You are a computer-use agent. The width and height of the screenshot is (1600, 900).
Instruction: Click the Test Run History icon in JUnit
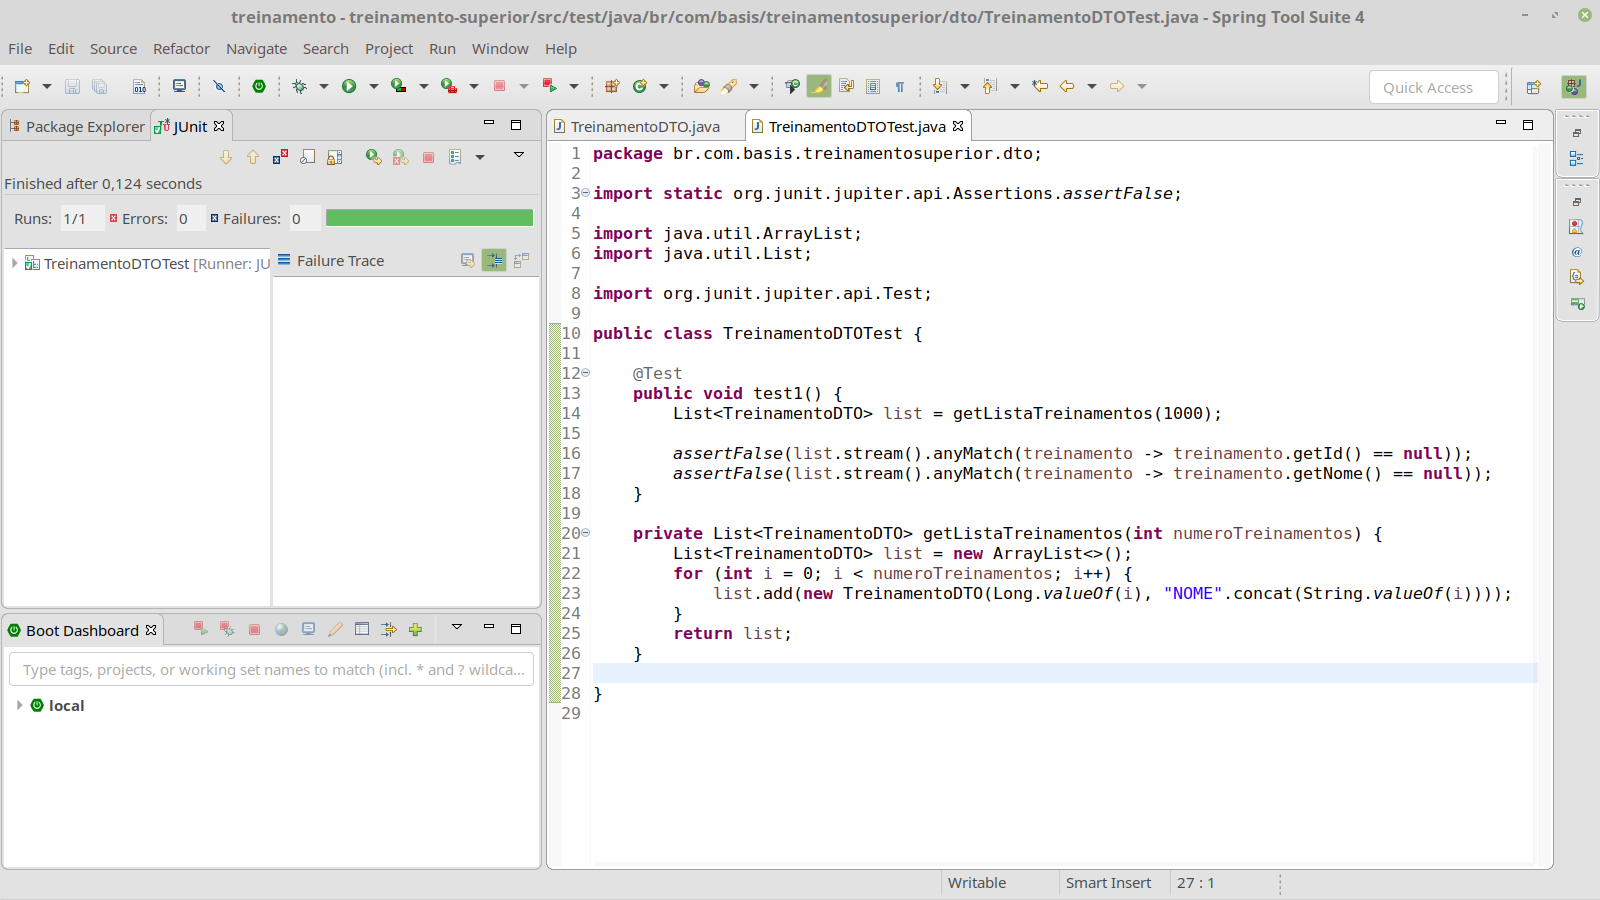[456, 157]
